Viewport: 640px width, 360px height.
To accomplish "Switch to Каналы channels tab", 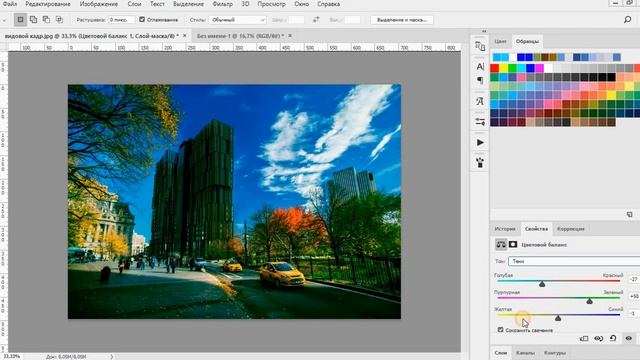I will pos(525,353).
